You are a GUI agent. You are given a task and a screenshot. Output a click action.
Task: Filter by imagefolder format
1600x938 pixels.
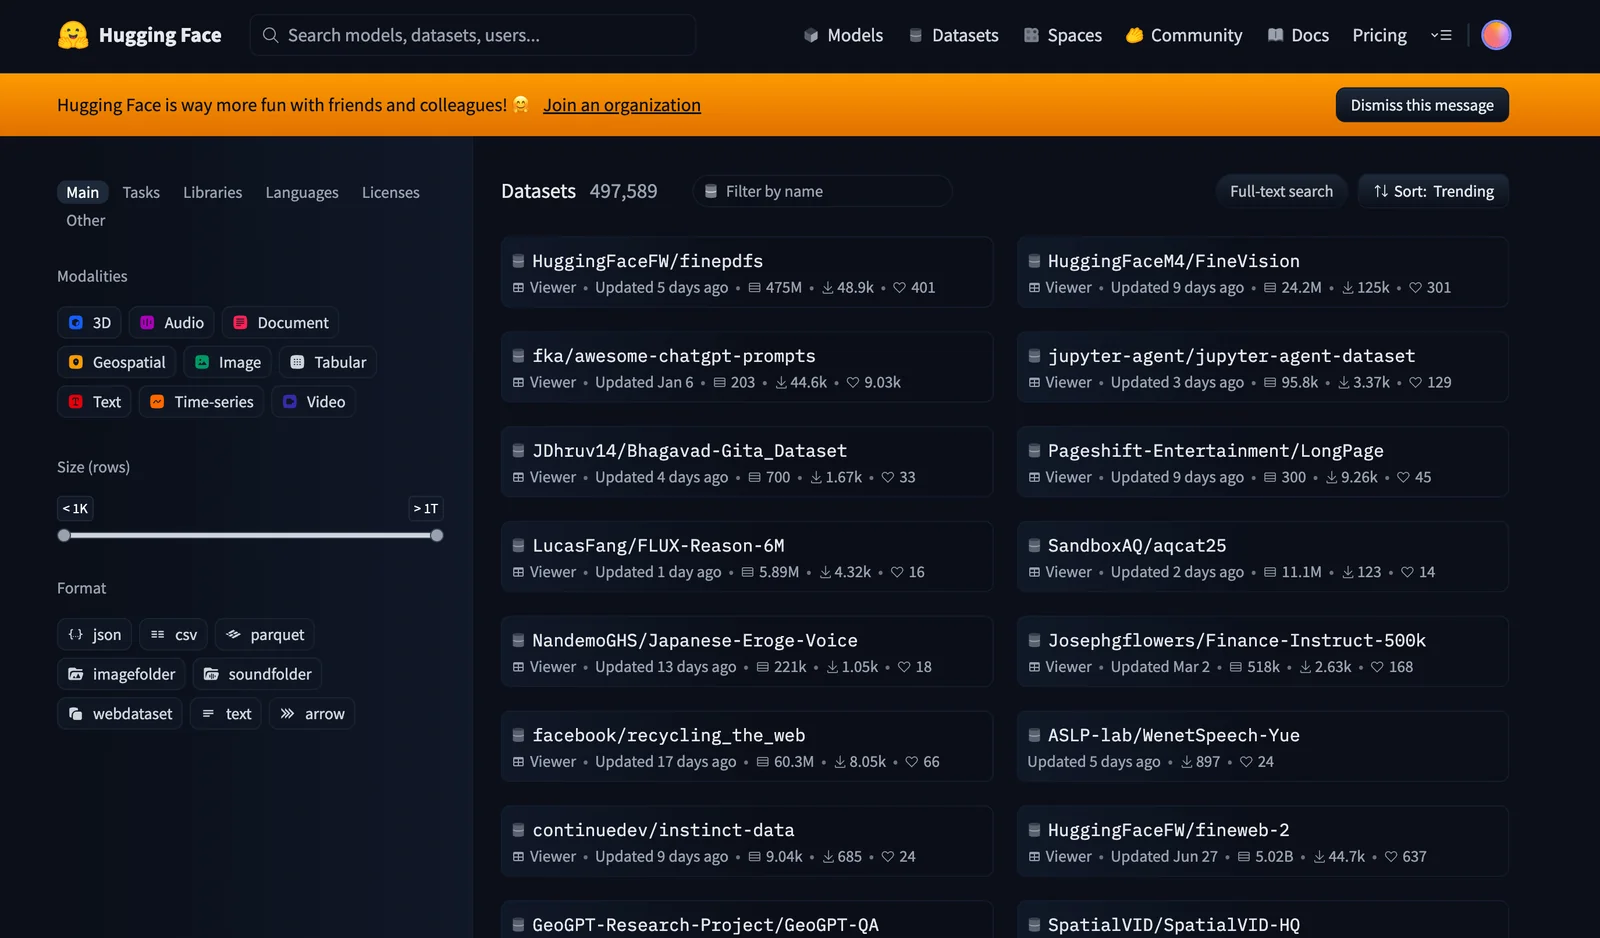coord(121,674)
